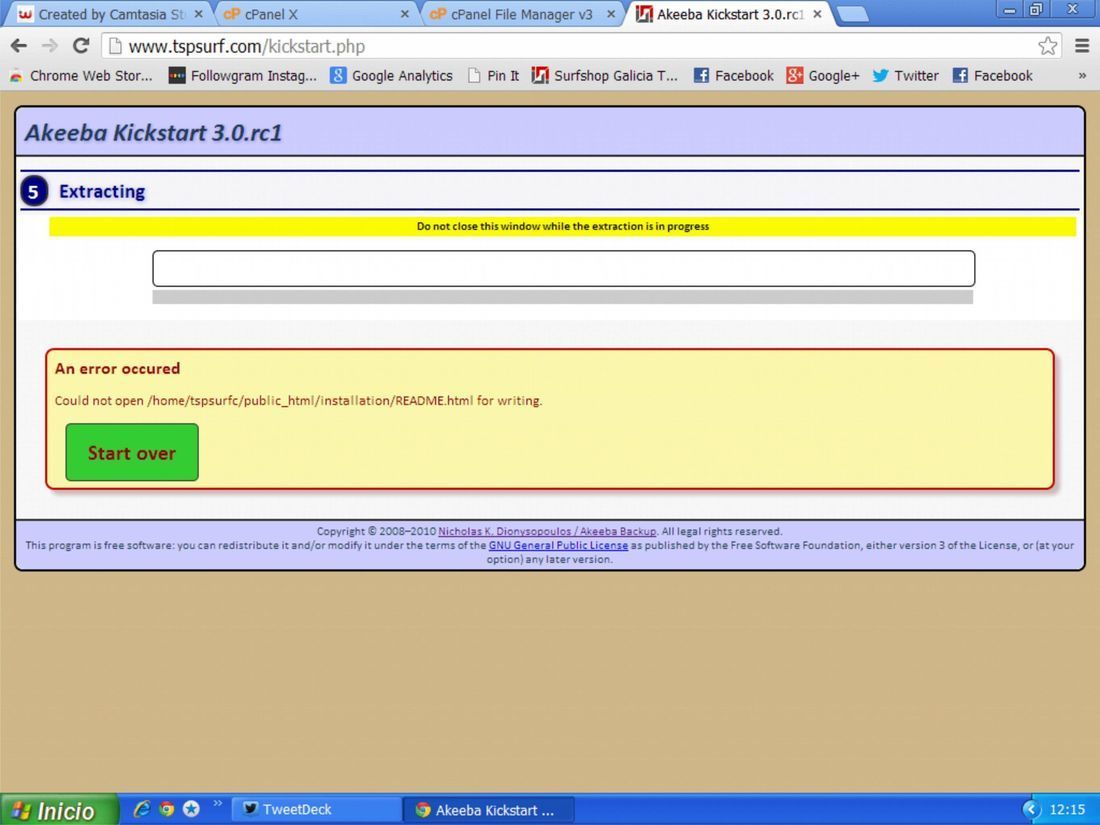Click the 'An error occured' heading
The image size is (1100, 825).
coord(117,368)
